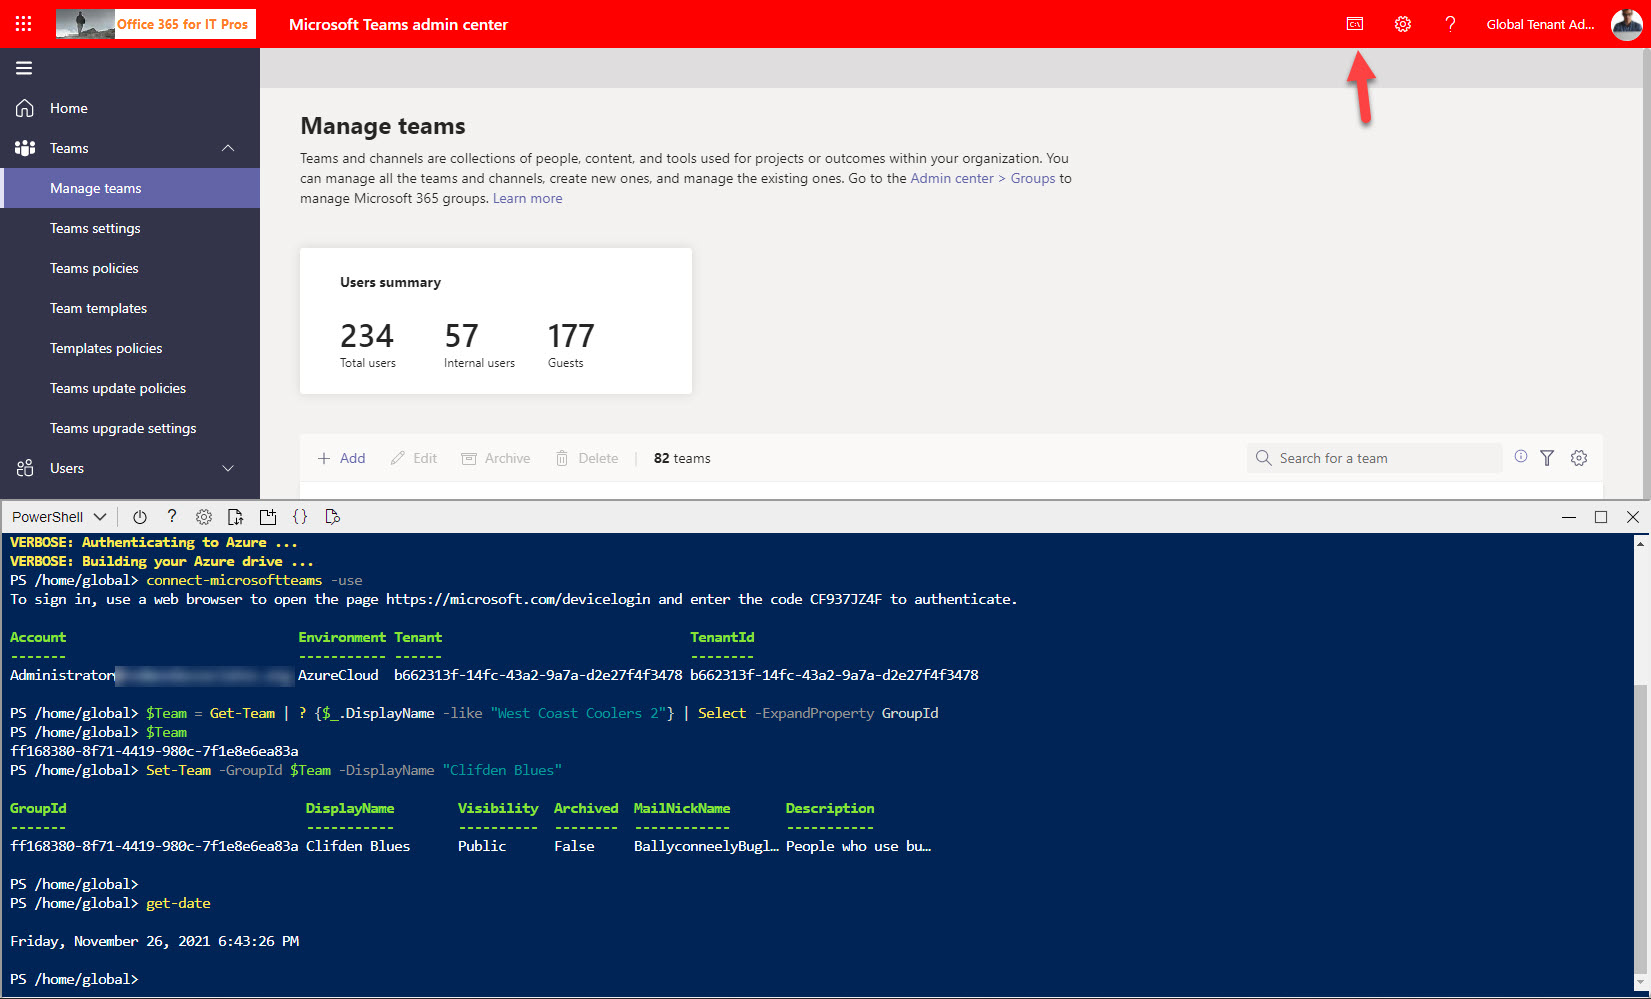1651x999 pixels.
Task: Collapse the navigation with the hamburger icon
Action: tap(23, 68)
